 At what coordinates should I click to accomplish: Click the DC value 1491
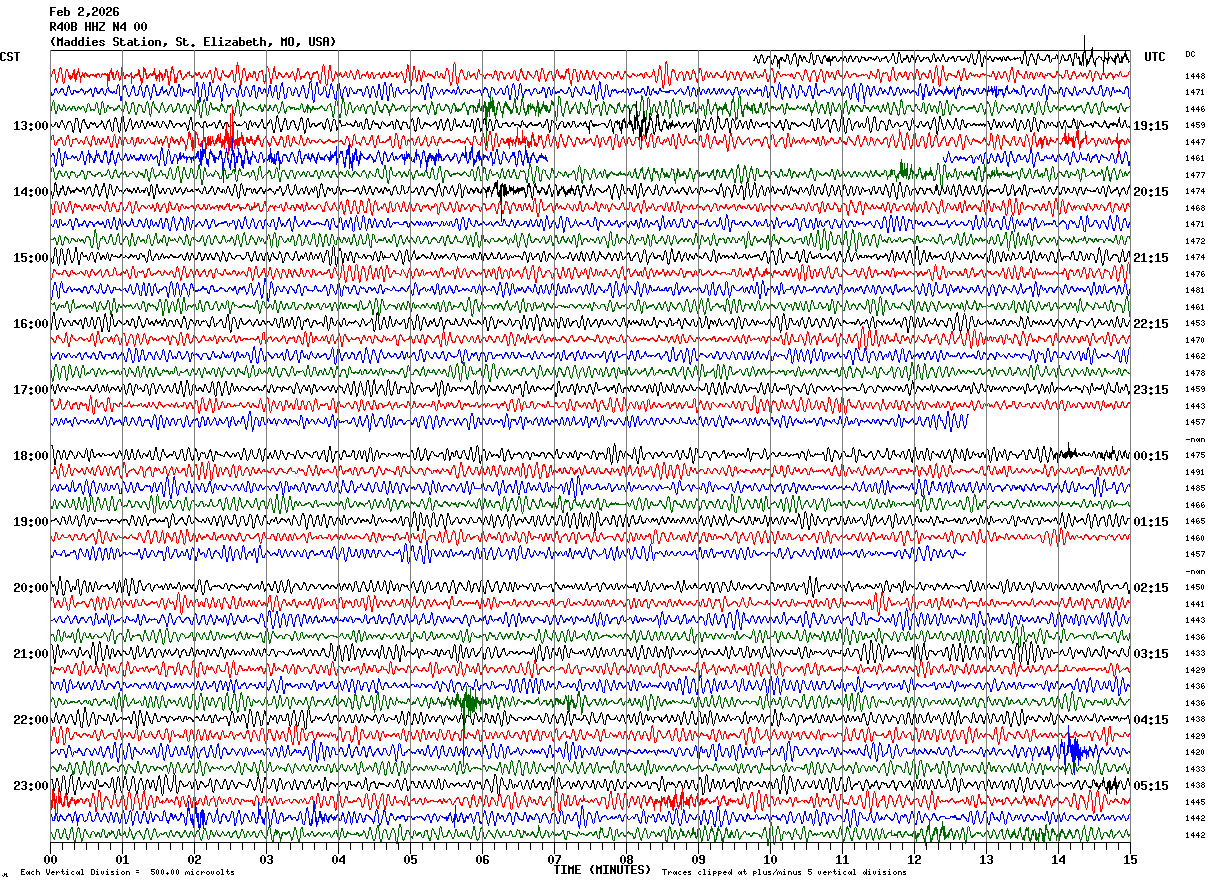tap(1194, 472)
